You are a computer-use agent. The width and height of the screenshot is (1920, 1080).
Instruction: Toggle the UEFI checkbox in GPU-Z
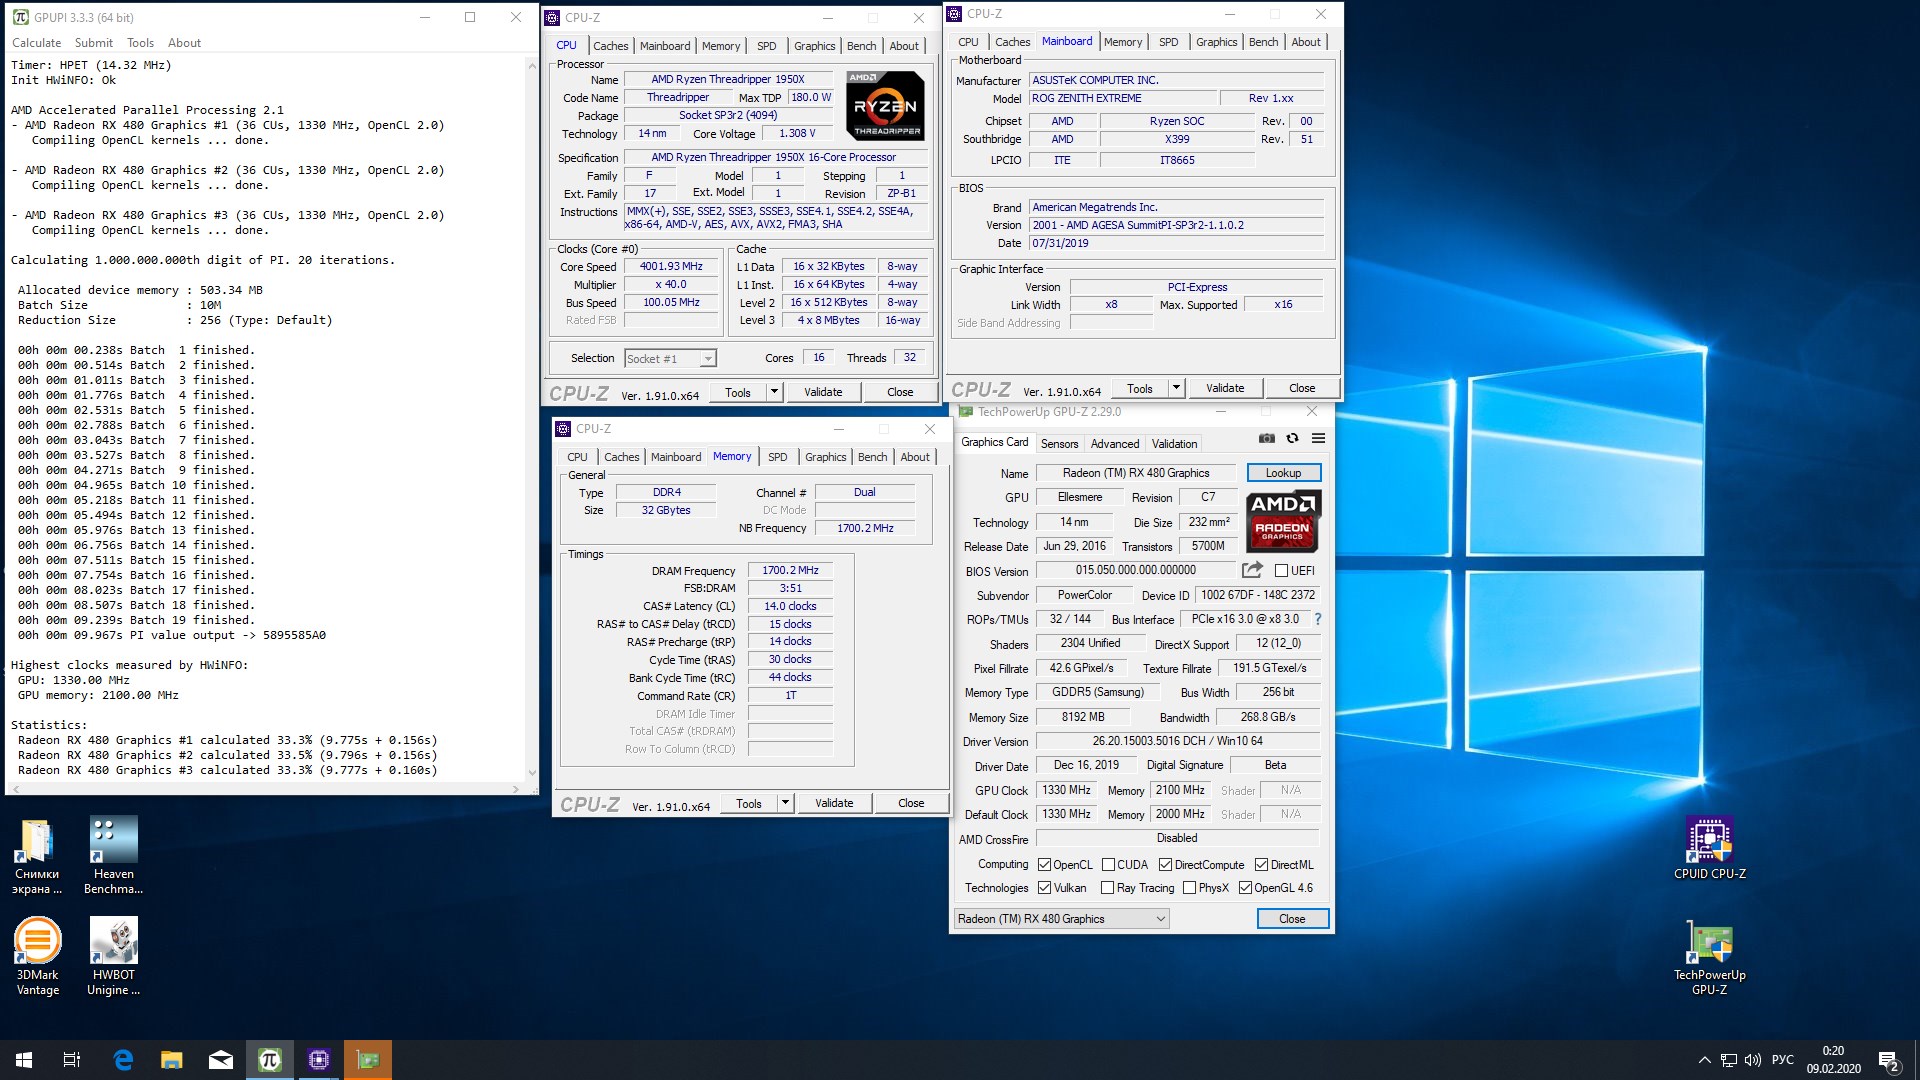click(x=1281, y=571)
